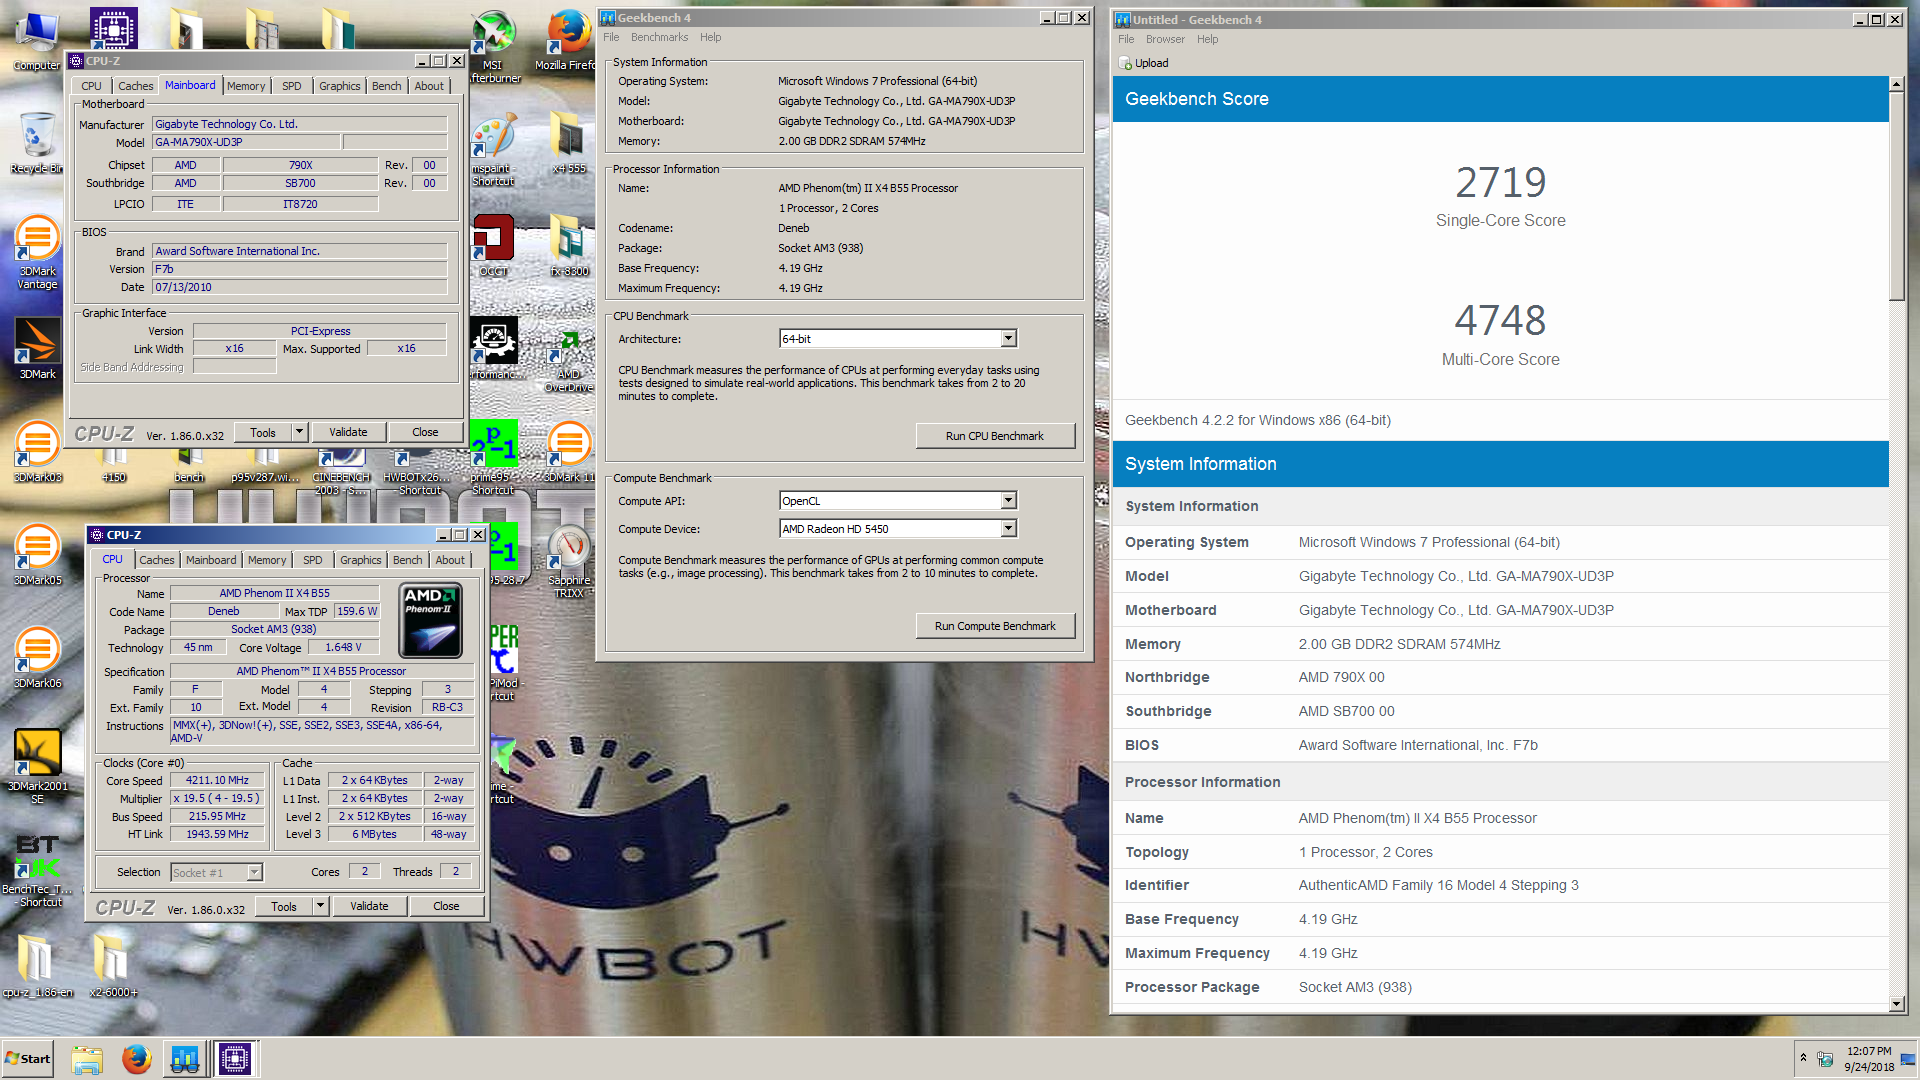Click BIOS date field 07/13/2010
The width and height of the screenshot is (1920, 1080).
pos(299,288)
